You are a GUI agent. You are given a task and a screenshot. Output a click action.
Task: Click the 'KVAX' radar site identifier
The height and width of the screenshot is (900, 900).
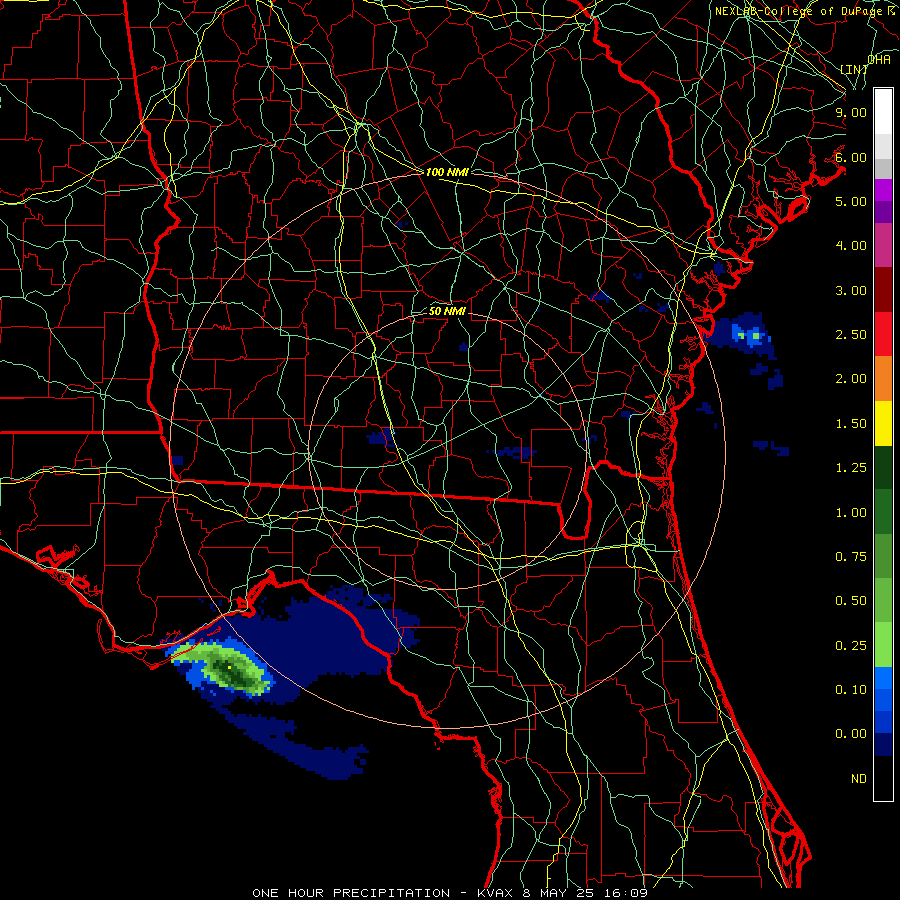[x=496, y=893]
